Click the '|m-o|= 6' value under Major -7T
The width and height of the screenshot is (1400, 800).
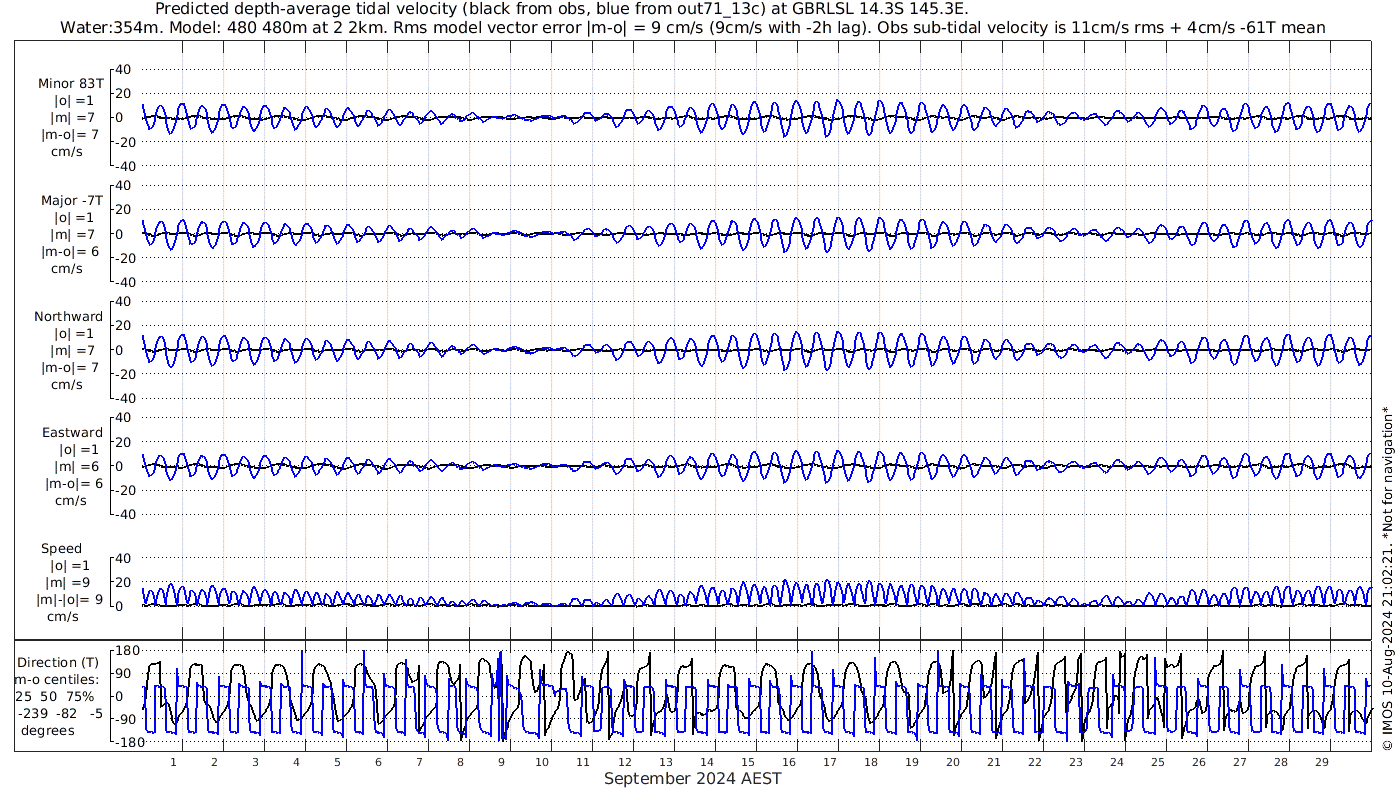point(69,251)
